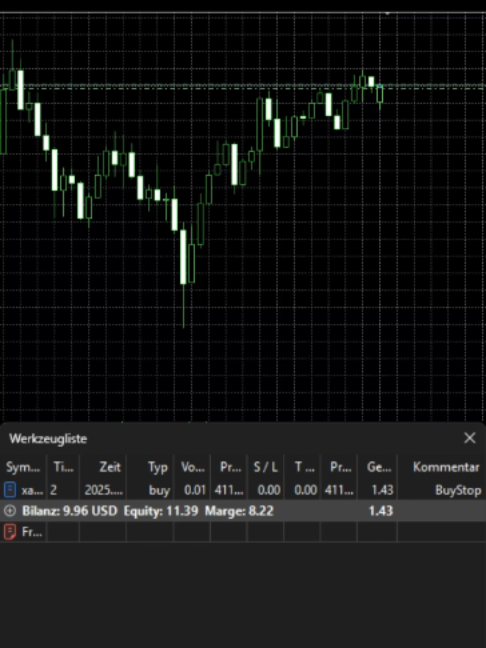Viewport: 486px width, 648px height.
Task: Click the S / L column header
Action: pos(266,467)
